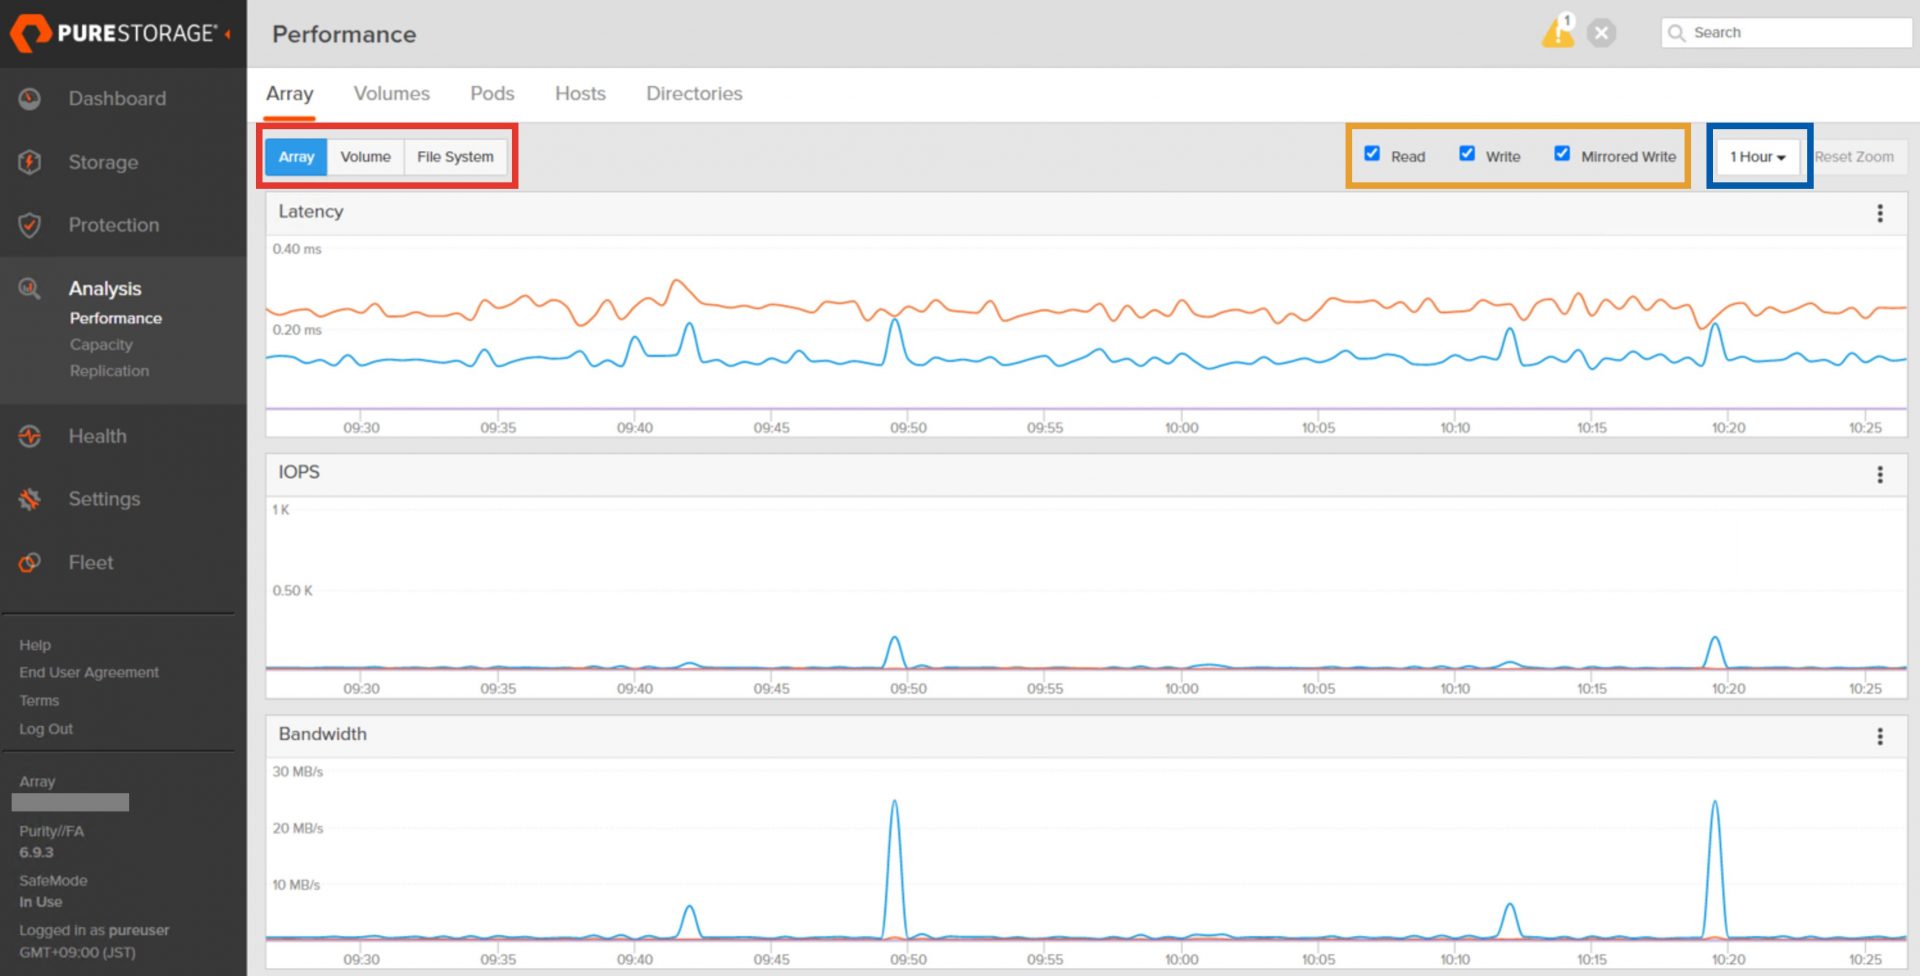Click the Fleet icon in sidebar

(30, 563)
